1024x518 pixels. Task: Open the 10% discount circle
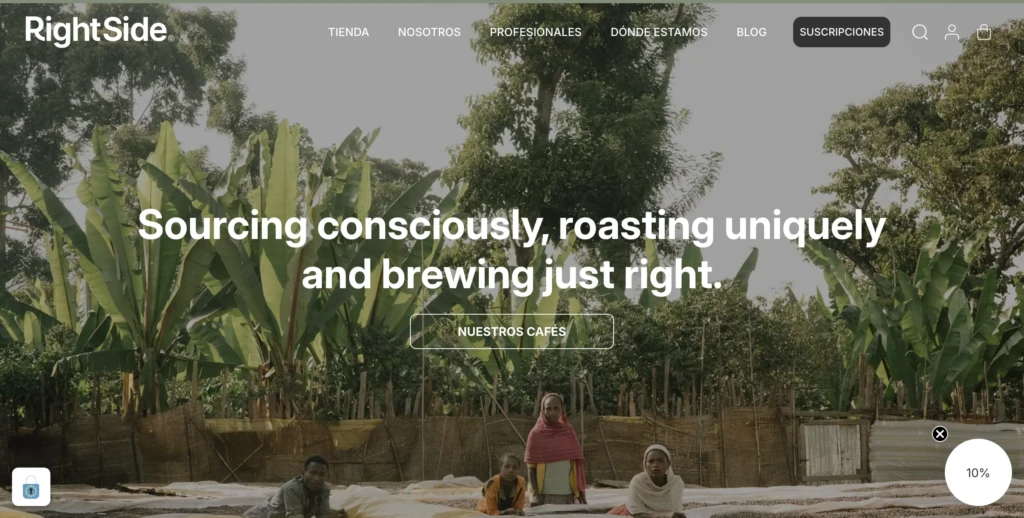[x=978, y=472]
